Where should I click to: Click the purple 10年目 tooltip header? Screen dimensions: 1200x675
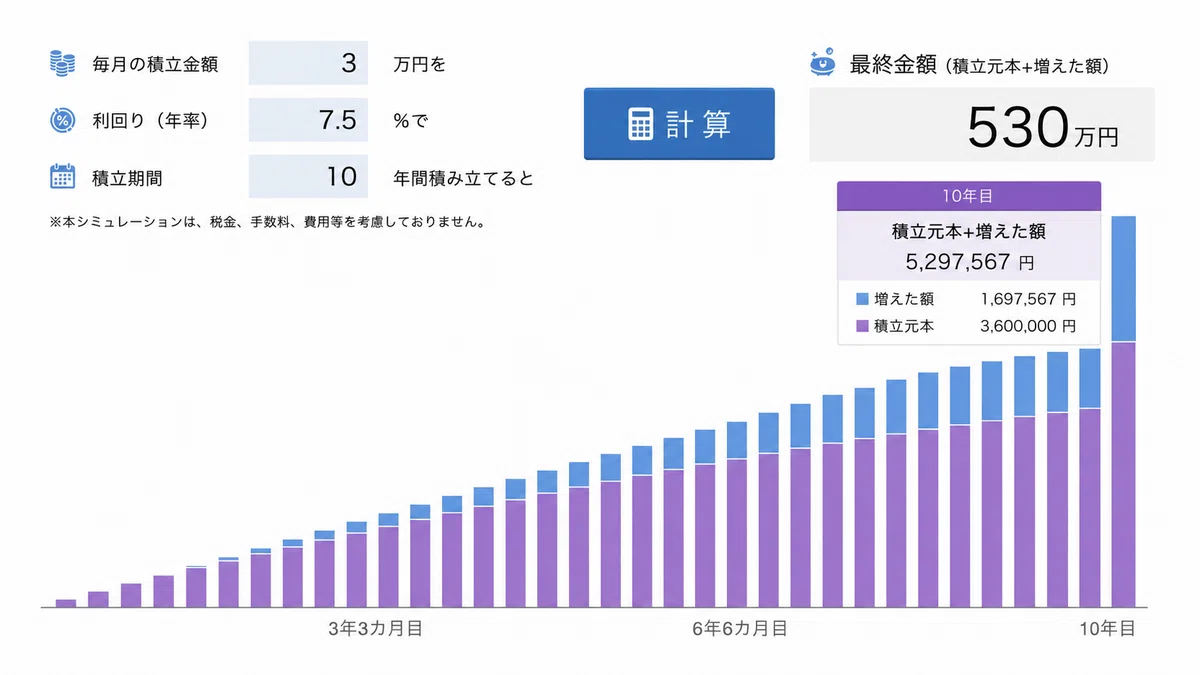(x=969, y=197)
